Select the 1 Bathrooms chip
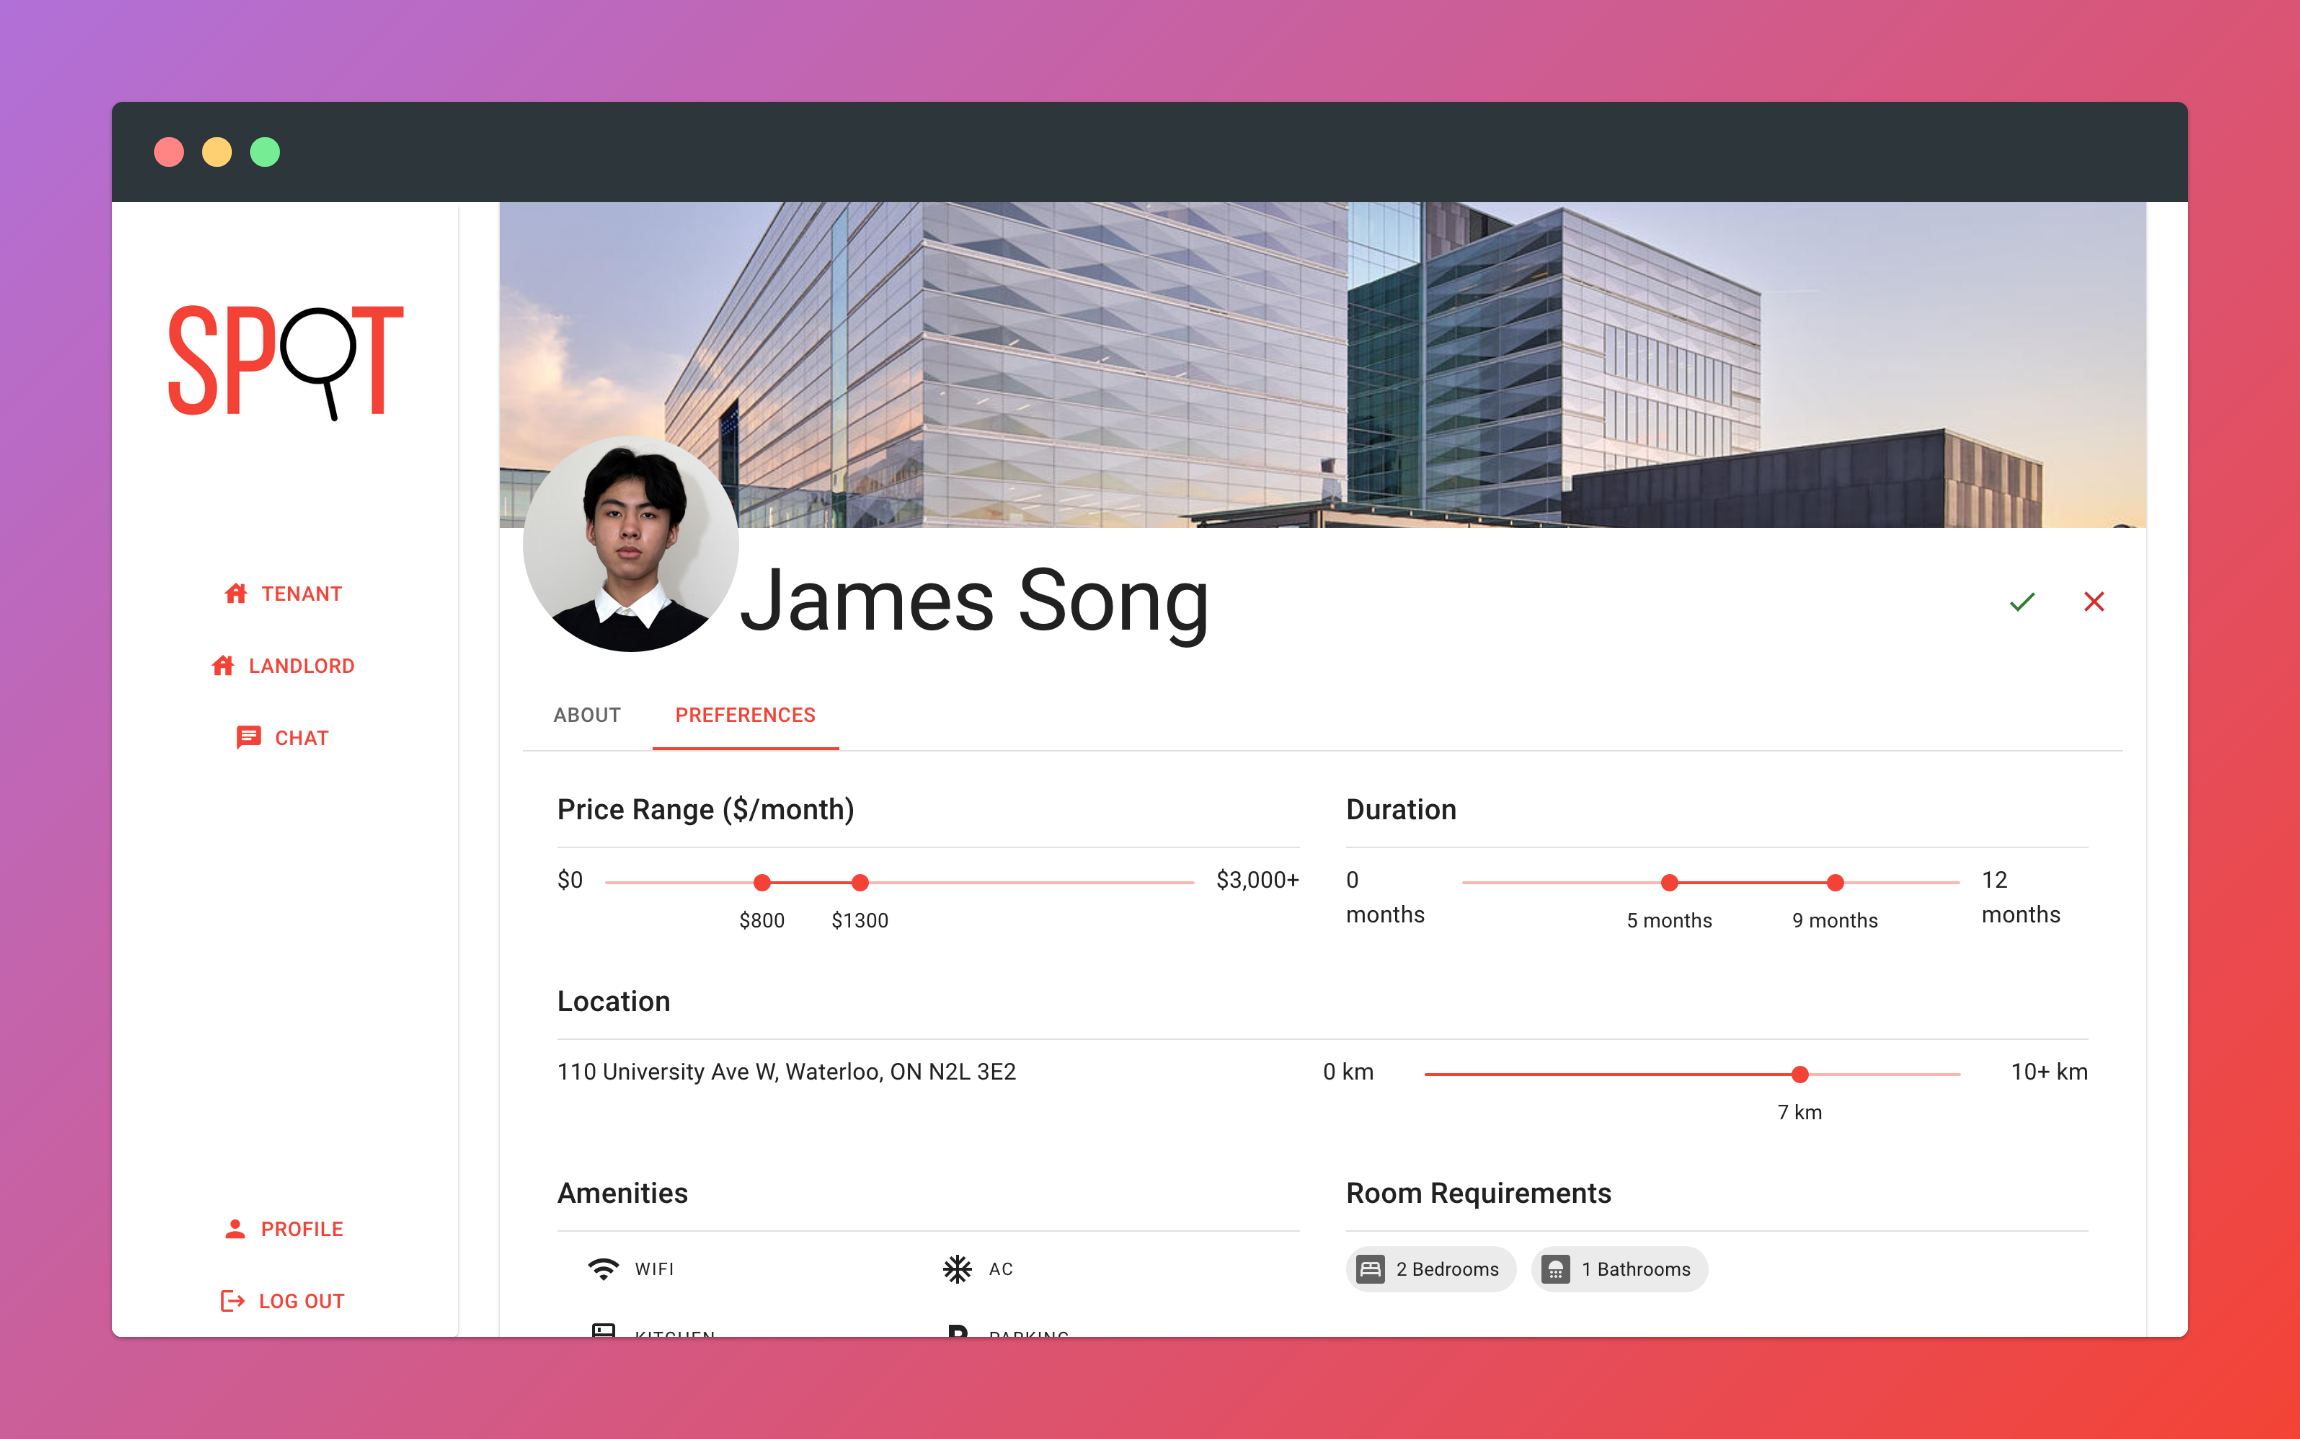 [1619, 1269]
